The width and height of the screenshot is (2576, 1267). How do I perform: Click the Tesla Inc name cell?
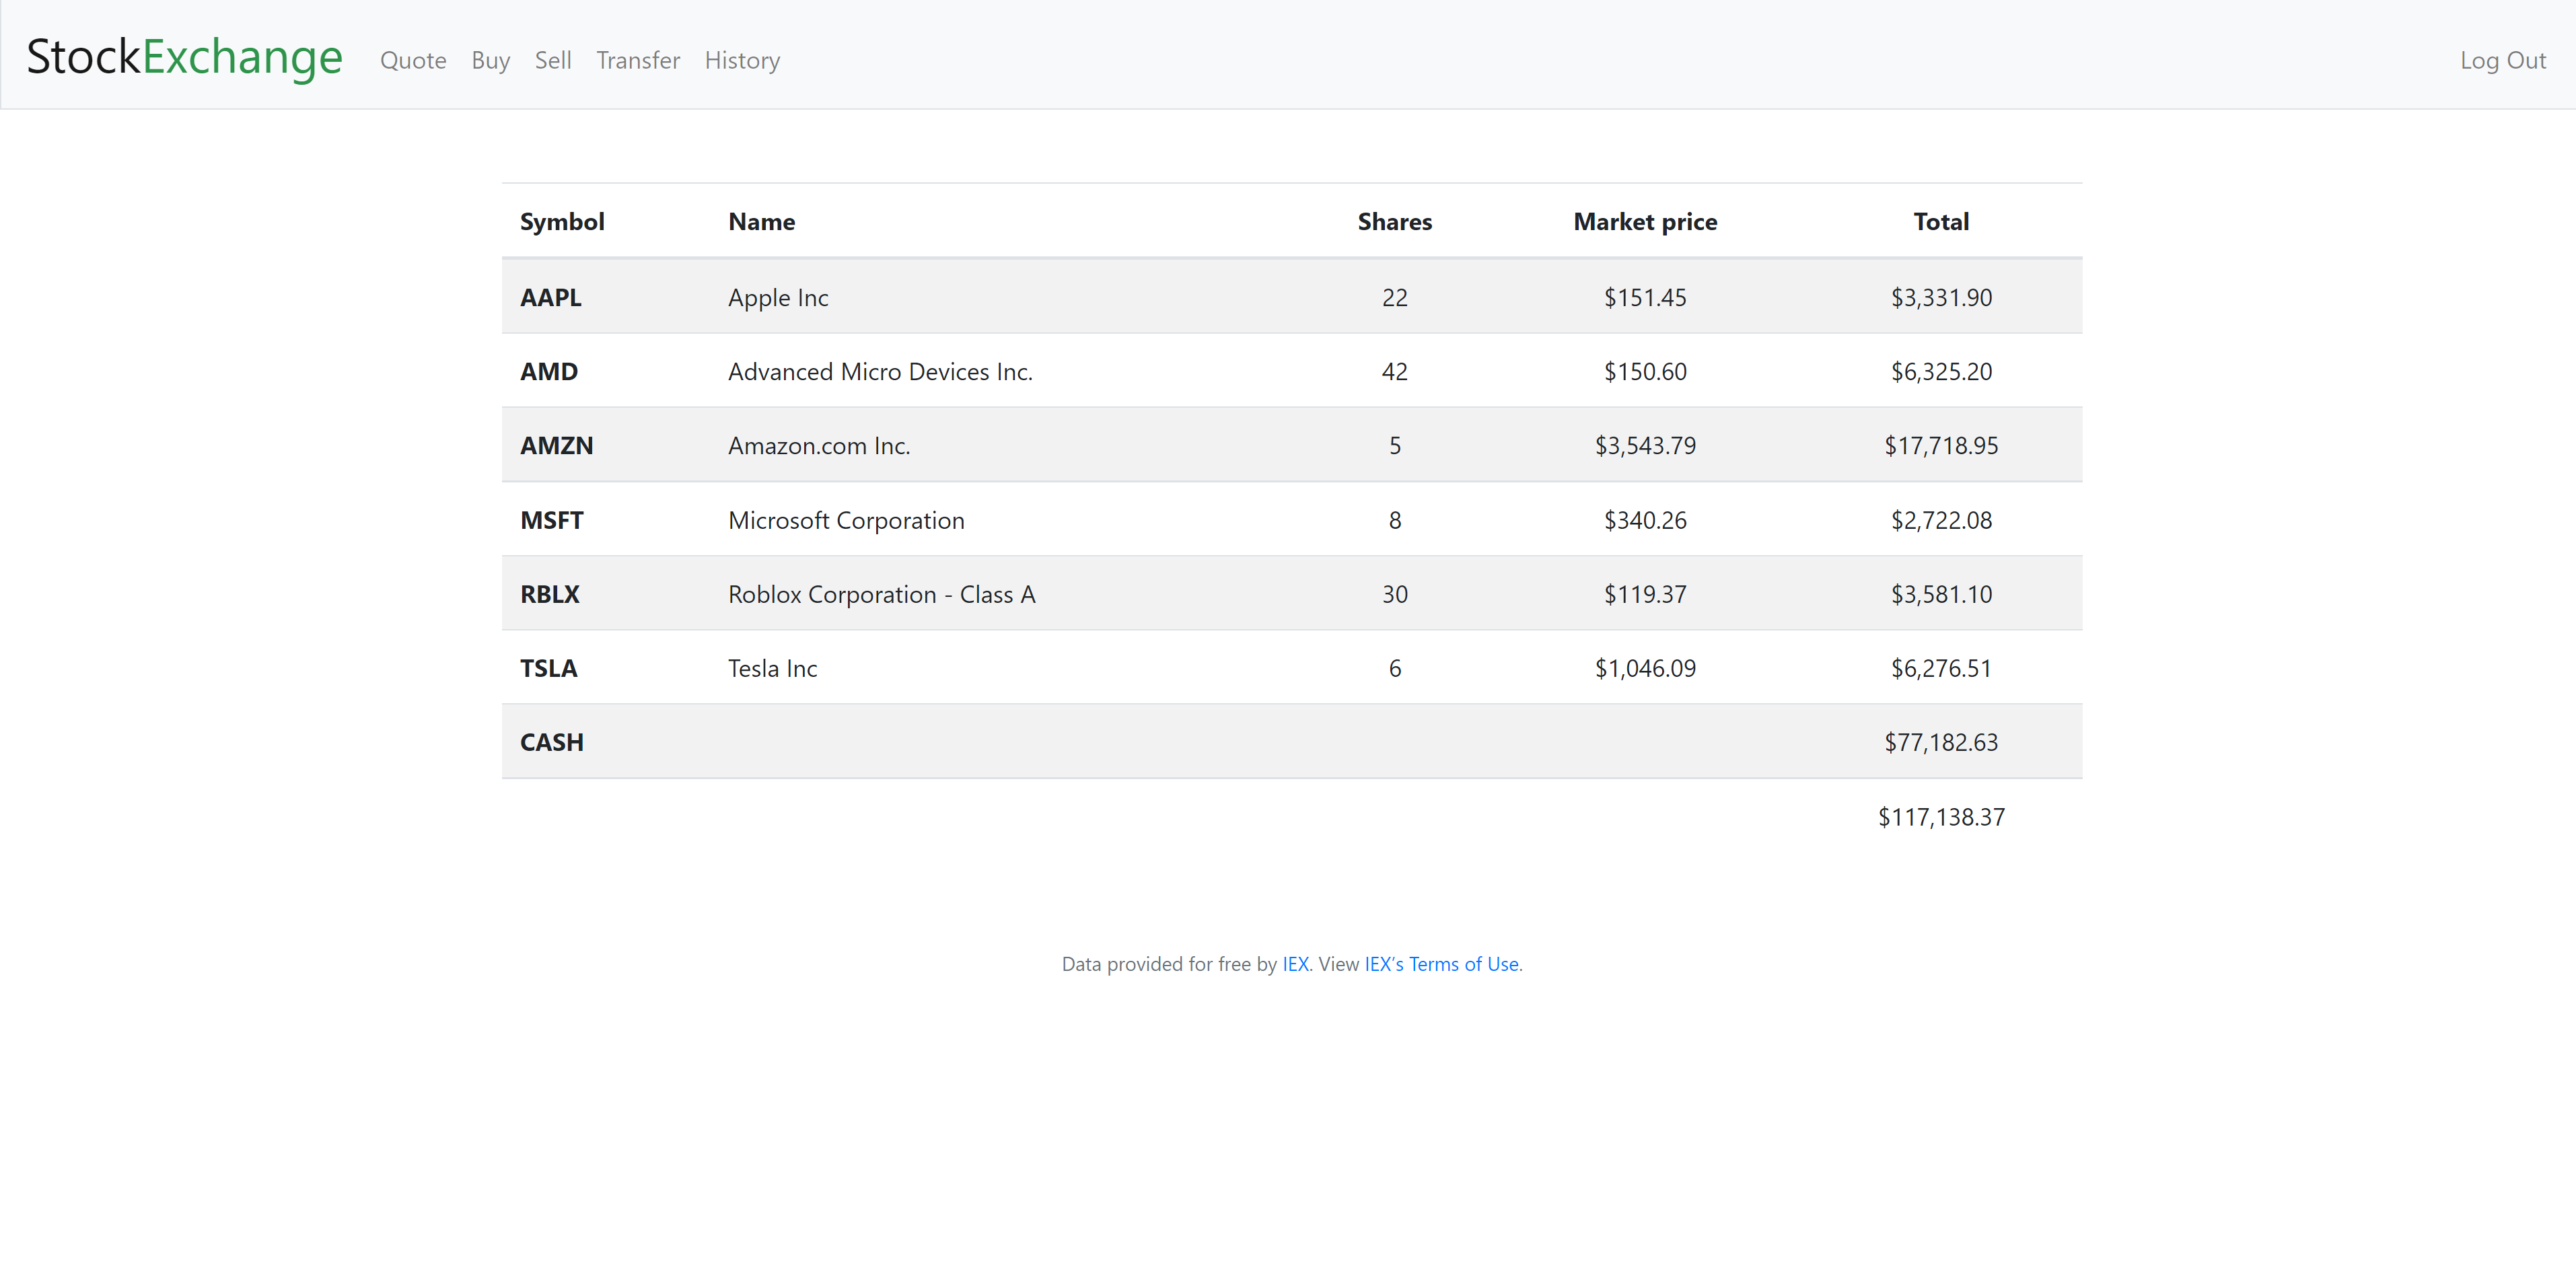(x=772, y=669)
